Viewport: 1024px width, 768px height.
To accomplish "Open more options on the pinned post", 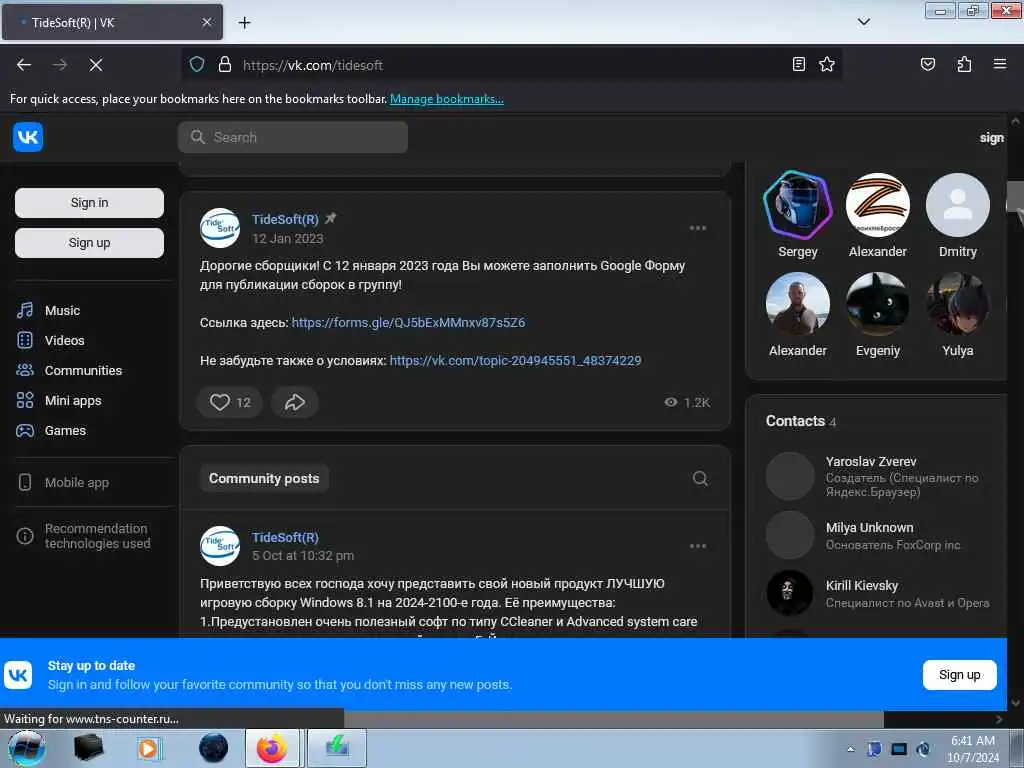I will [x=697, y=228].
